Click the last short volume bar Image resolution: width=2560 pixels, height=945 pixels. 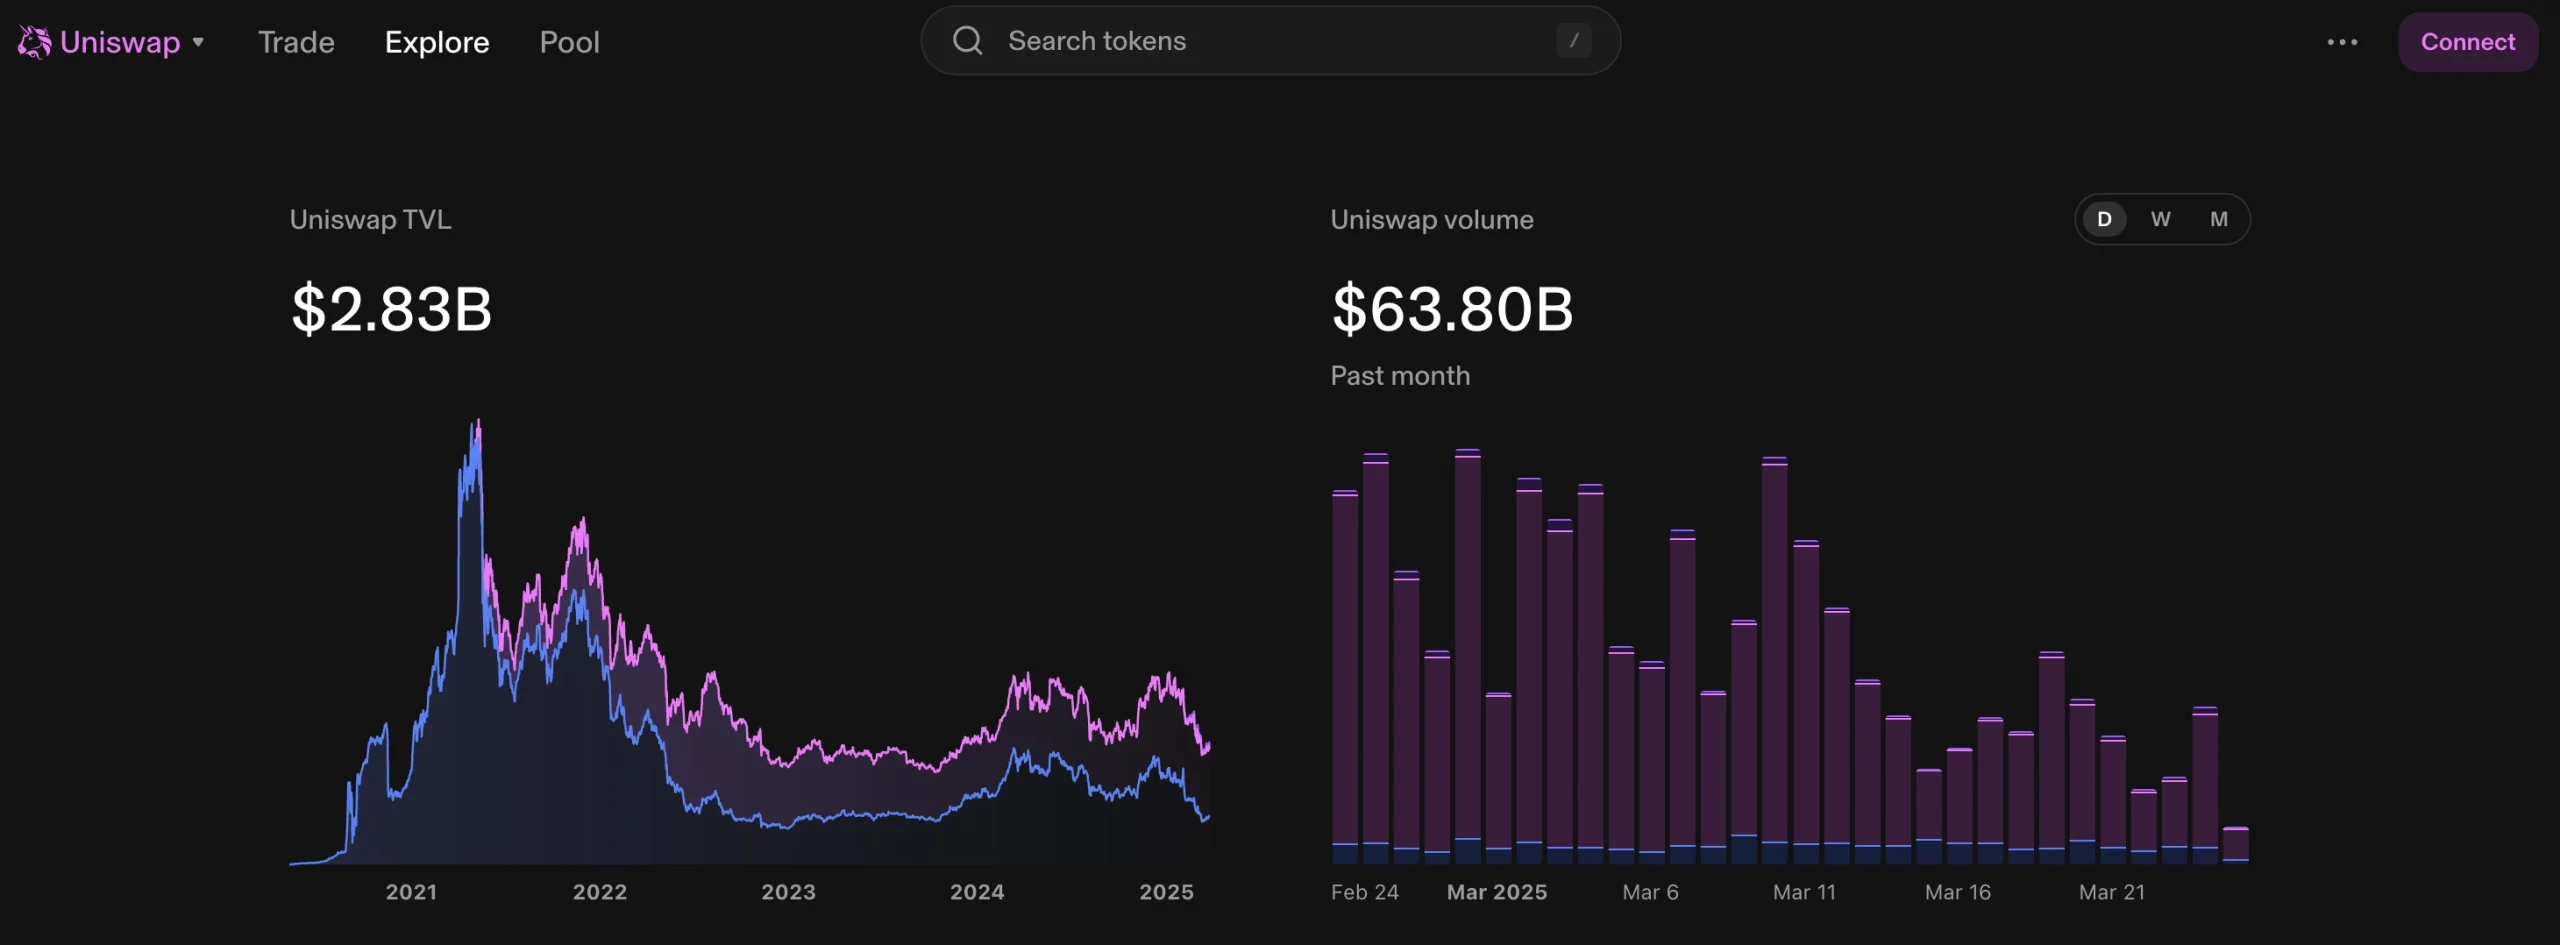coord(2235,844)
